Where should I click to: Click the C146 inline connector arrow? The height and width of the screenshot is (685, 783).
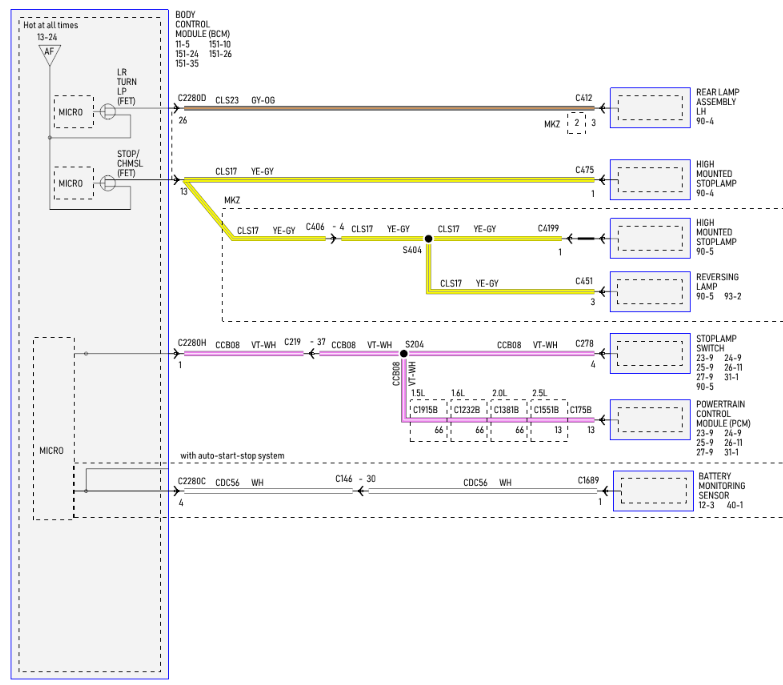pyautogui.click(x=361, y=491)
